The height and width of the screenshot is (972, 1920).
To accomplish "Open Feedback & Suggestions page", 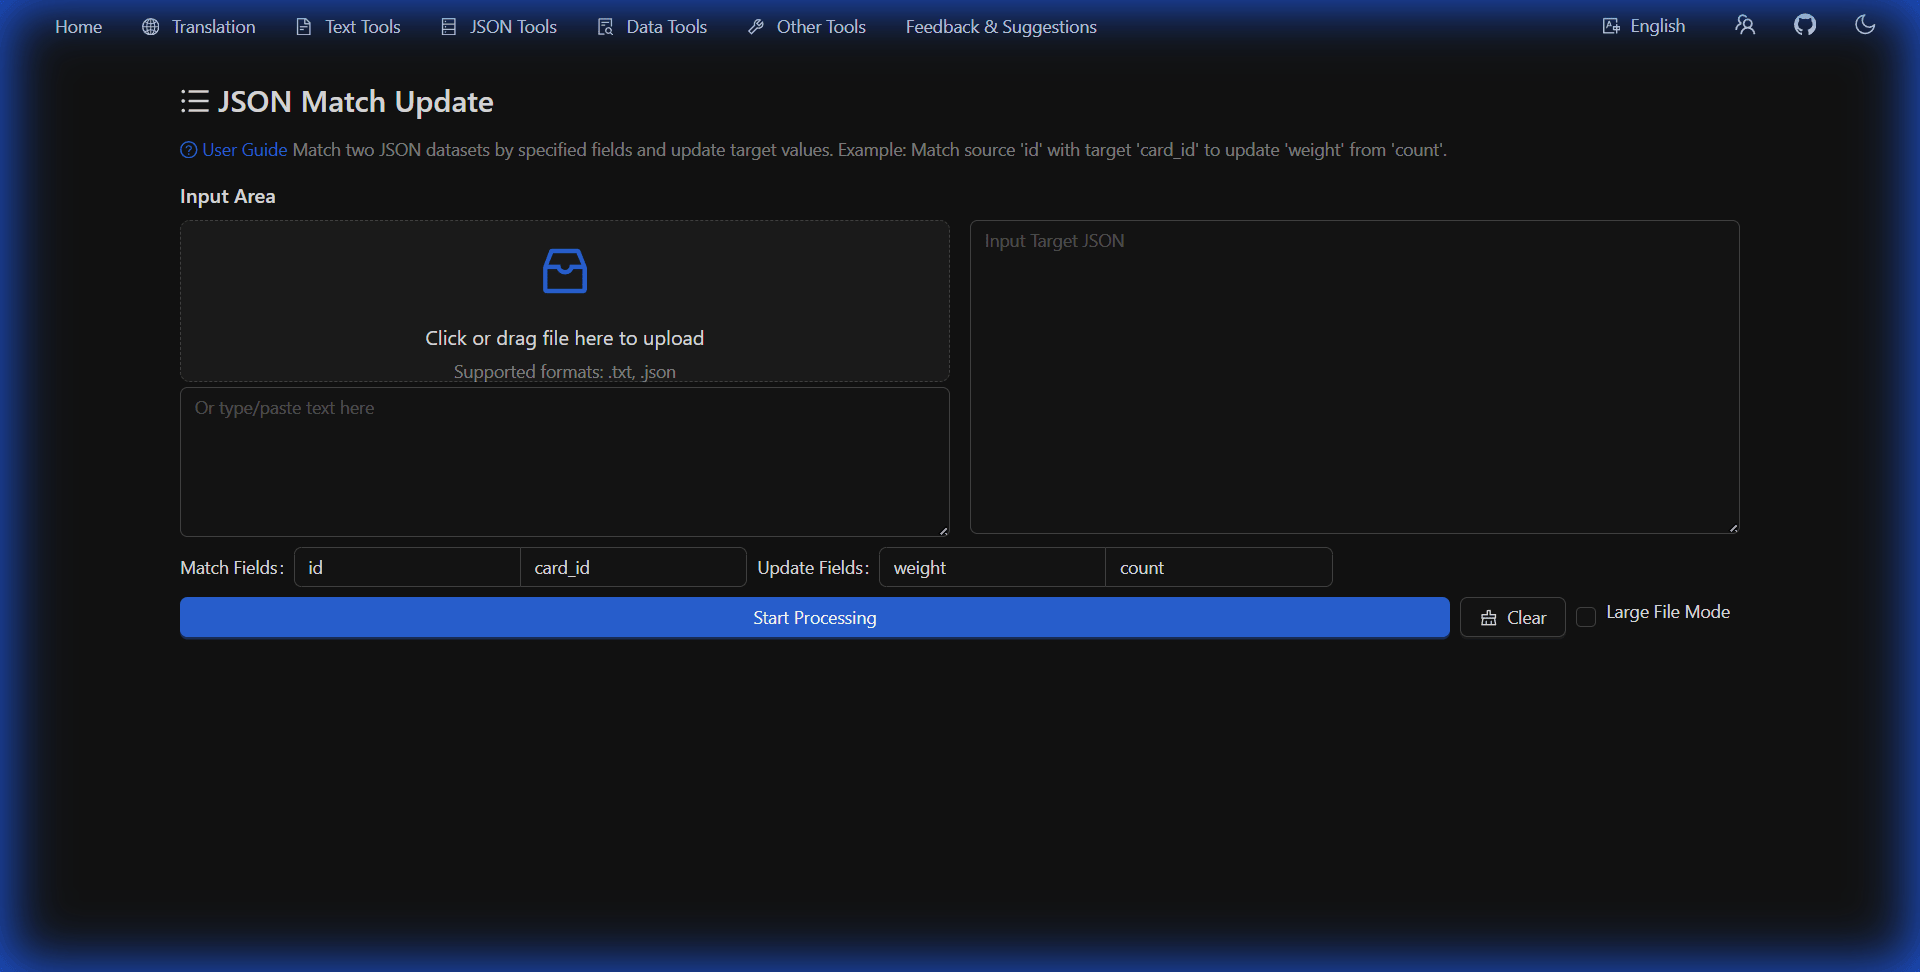I will (x=1001, y=27).
